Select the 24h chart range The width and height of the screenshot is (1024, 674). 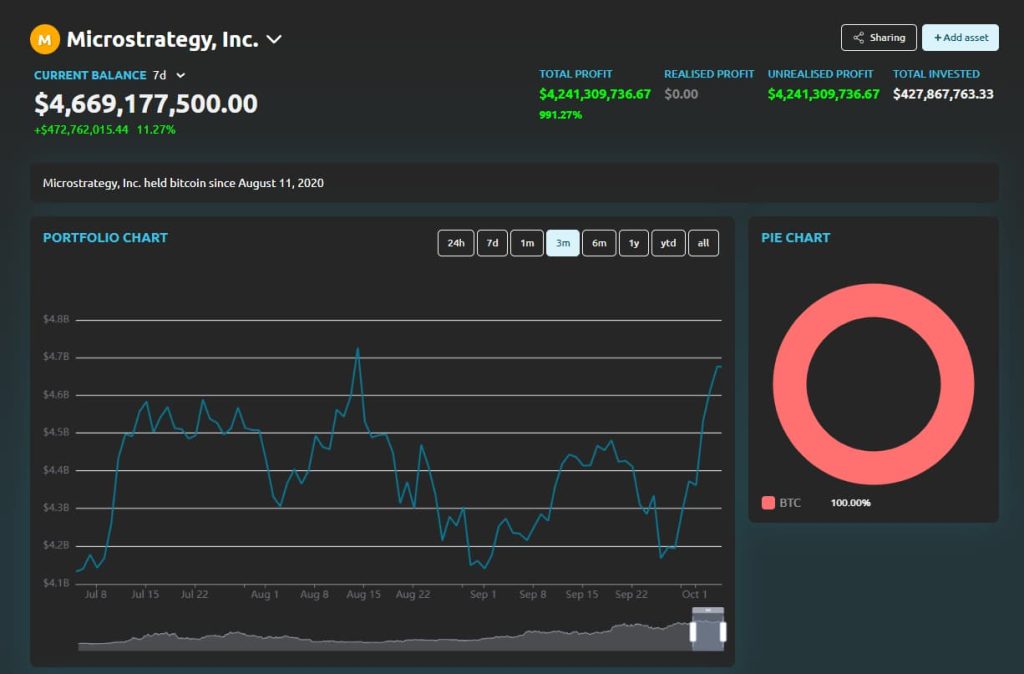pos(455,243)
